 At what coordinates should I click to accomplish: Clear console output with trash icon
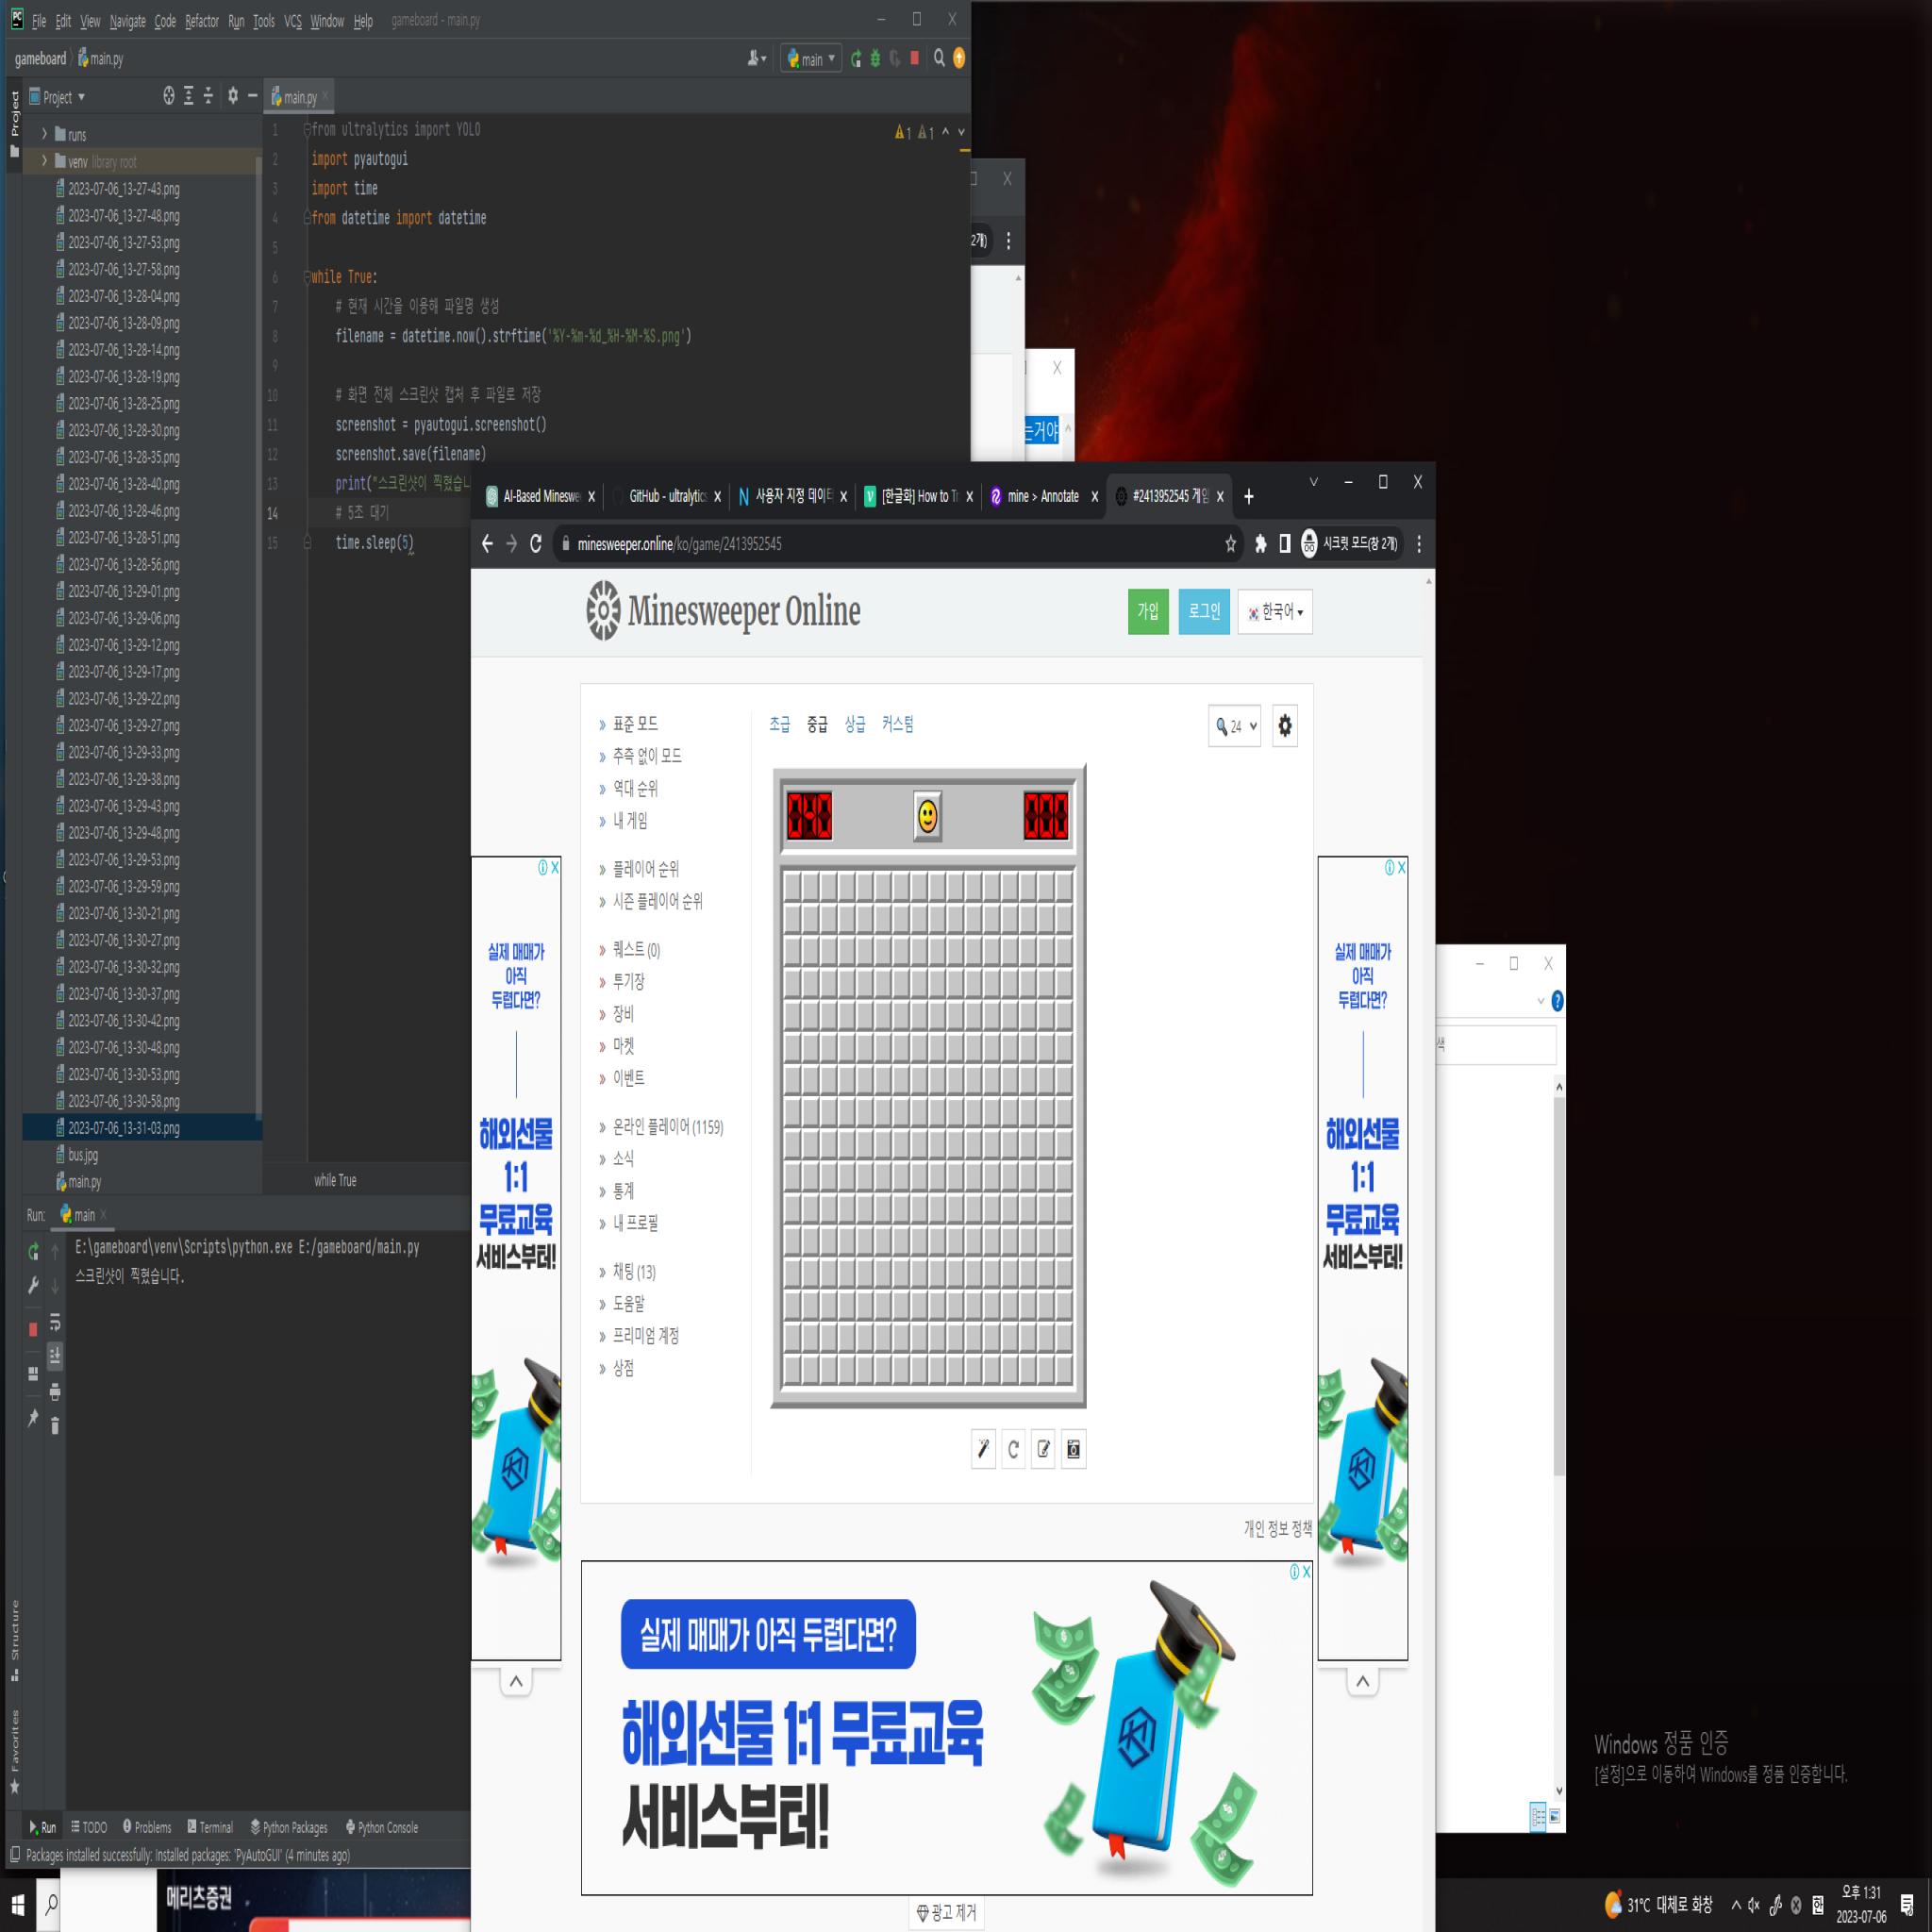pos(55,1425)
